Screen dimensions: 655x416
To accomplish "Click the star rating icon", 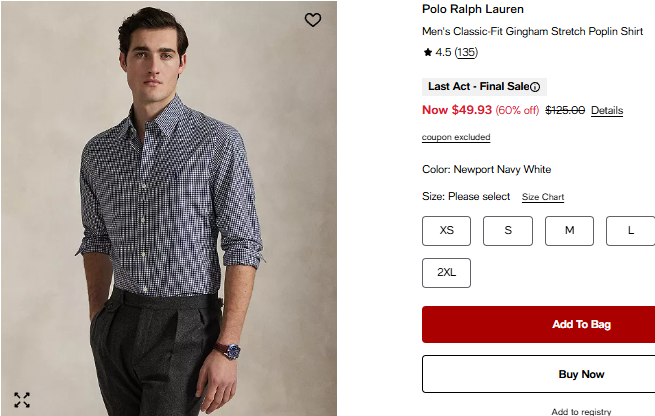I will [x=428, y=52].
